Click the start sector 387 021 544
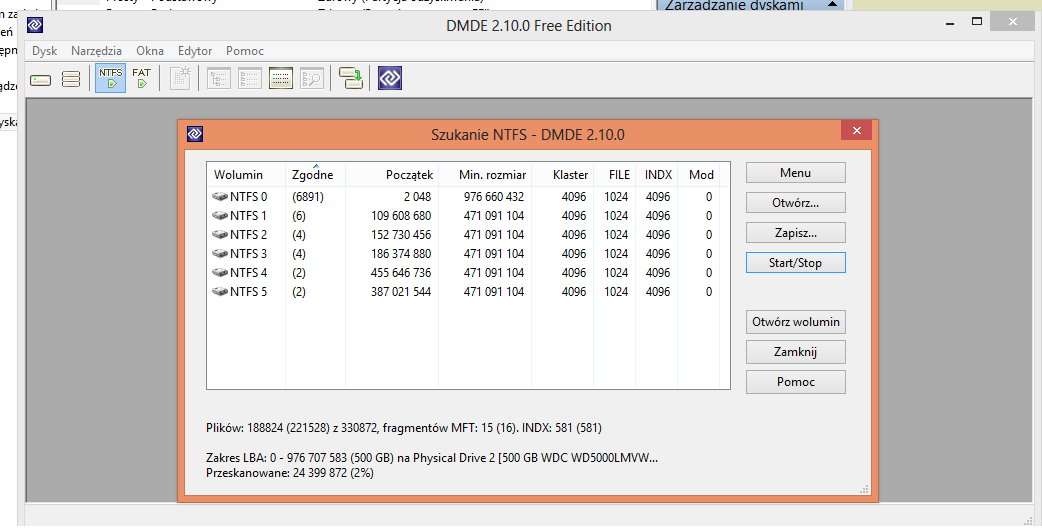The height and width of the screenshot is (530, 1042). coord(401,292)
